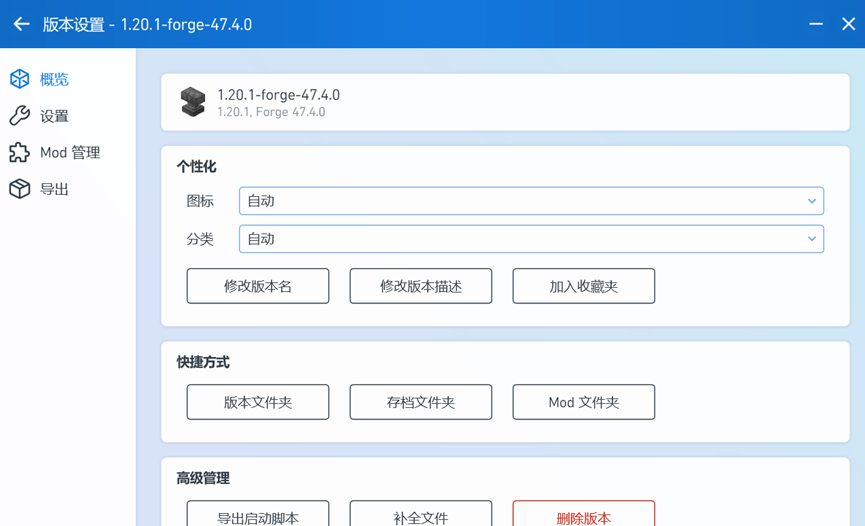Image resolution: width=865 pixels, height=526 pixels.
Task: Click the 高级管理 section heading
Action: [x=203, y=478]
